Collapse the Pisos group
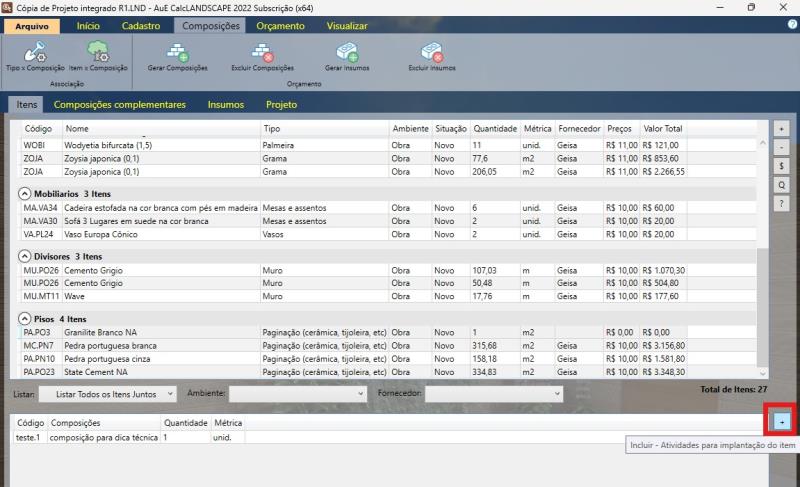 (24, 319)
